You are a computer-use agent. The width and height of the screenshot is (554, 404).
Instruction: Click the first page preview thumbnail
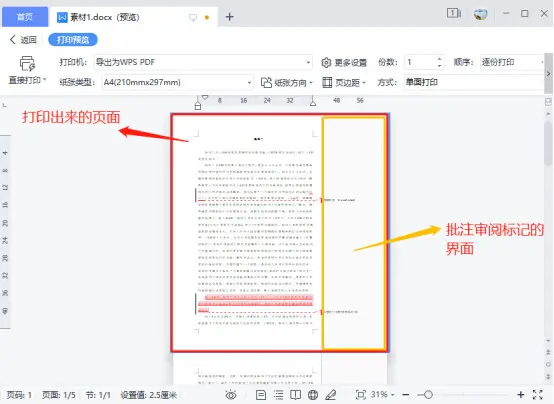[x=279, y=233]
